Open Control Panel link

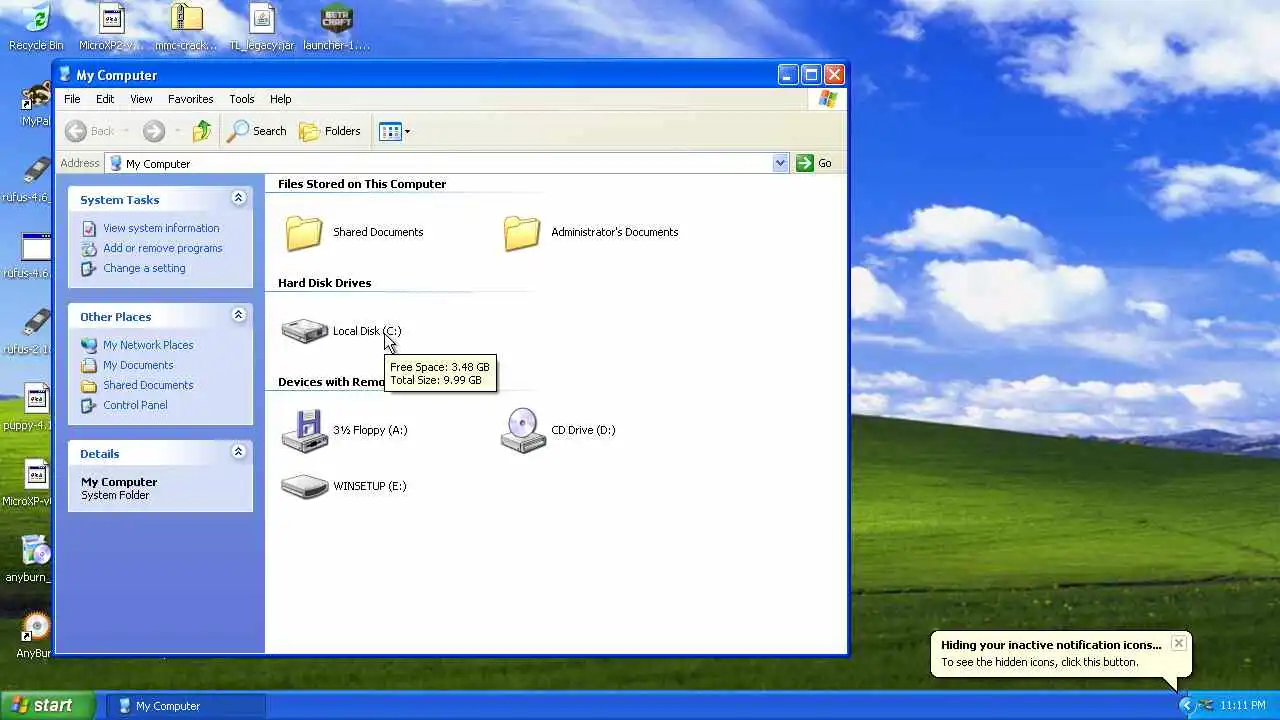[135, 405]
